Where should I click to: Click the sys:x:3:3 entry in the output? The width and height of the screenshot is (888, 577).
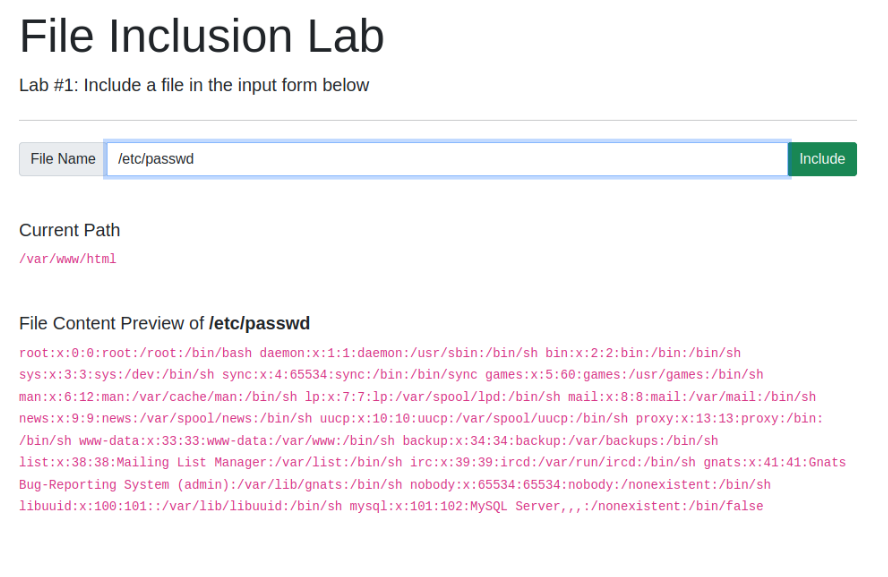(117, 375)
